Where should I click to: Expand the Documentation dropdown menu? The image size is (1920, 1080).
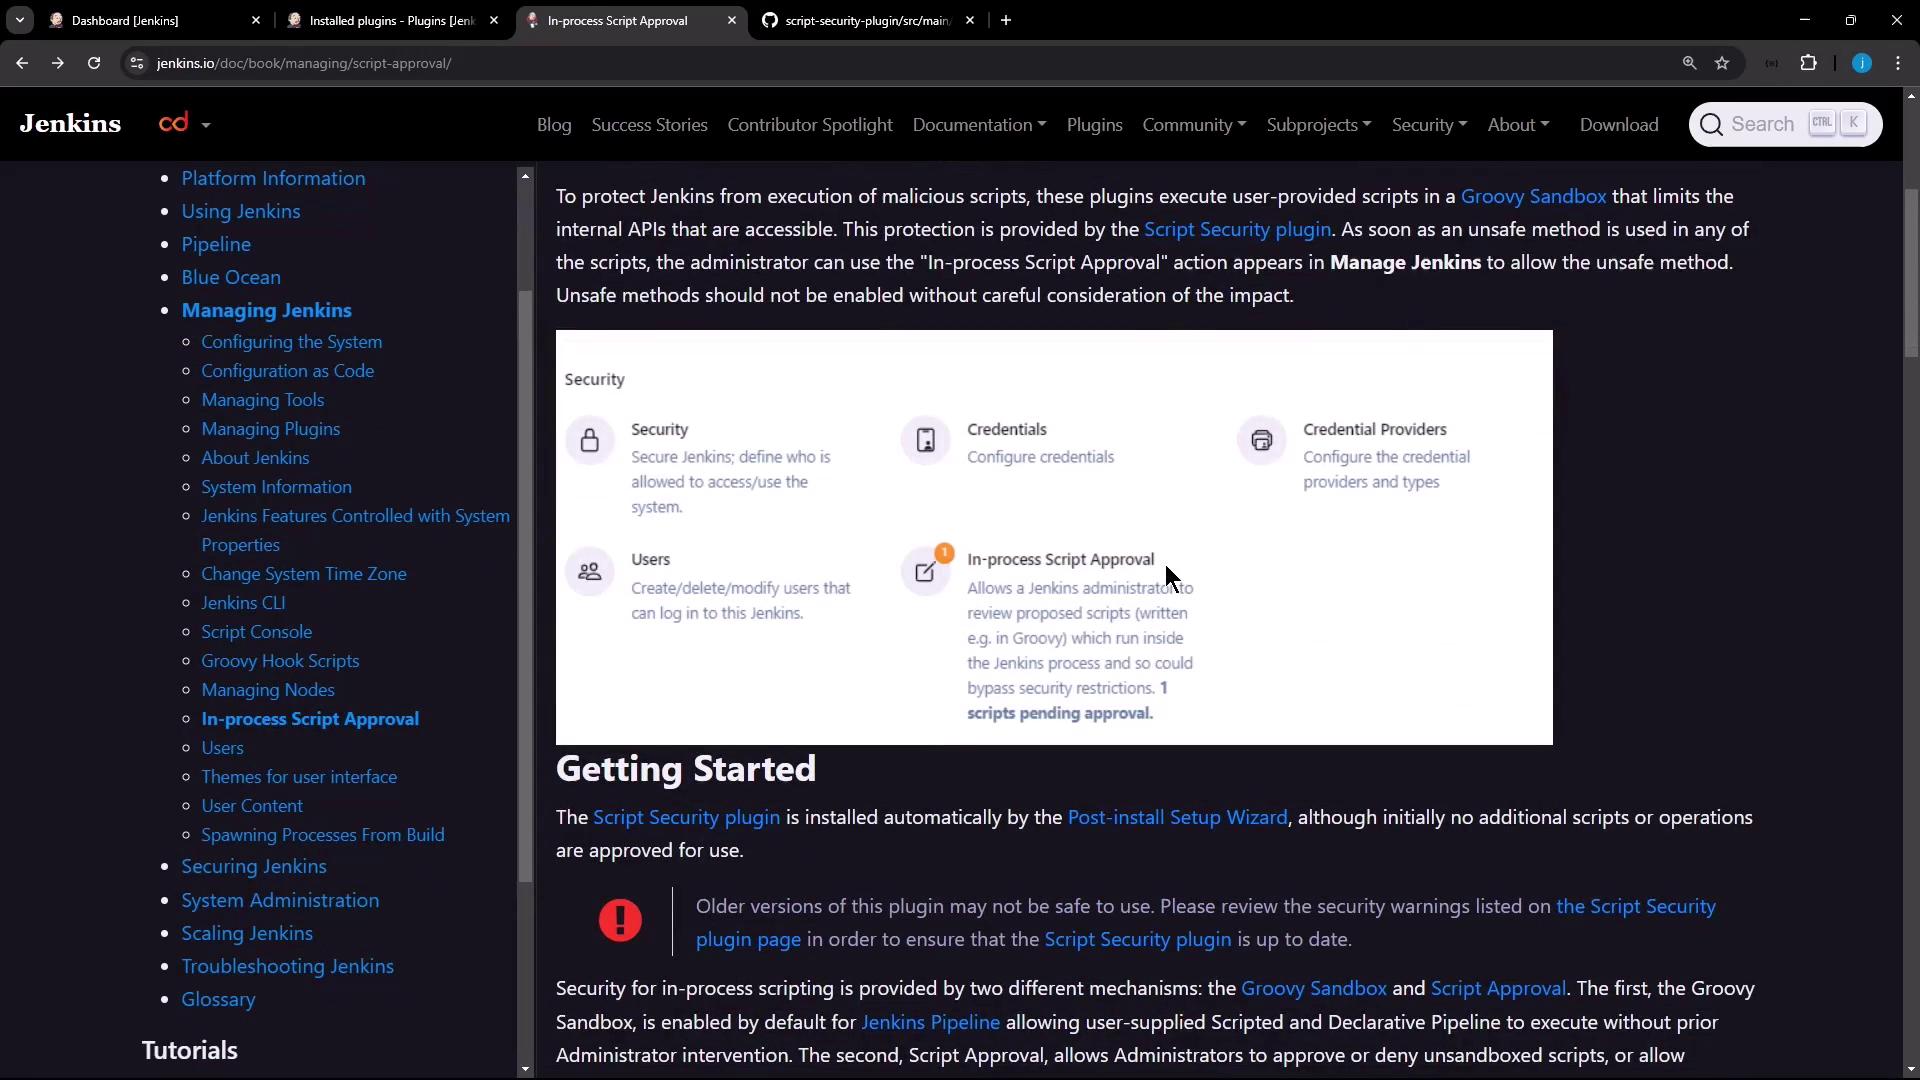(x=978, y=125)
